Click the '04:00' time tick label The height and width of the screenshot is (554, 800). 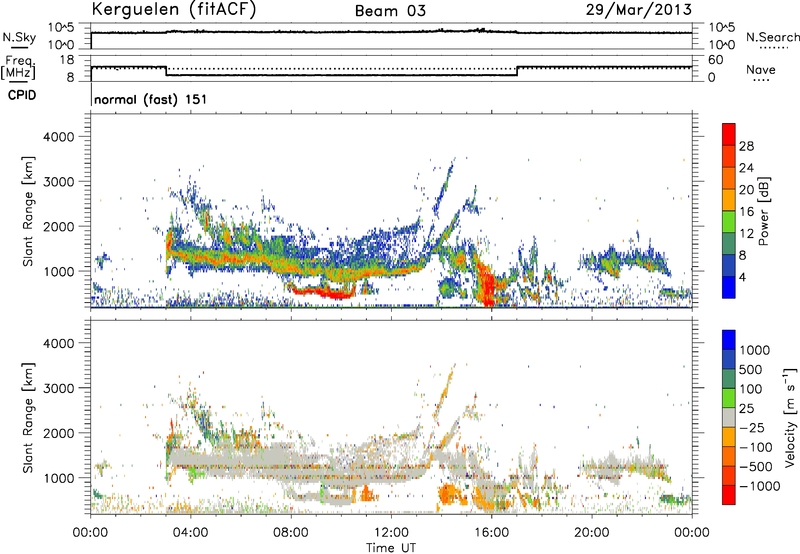190,533
